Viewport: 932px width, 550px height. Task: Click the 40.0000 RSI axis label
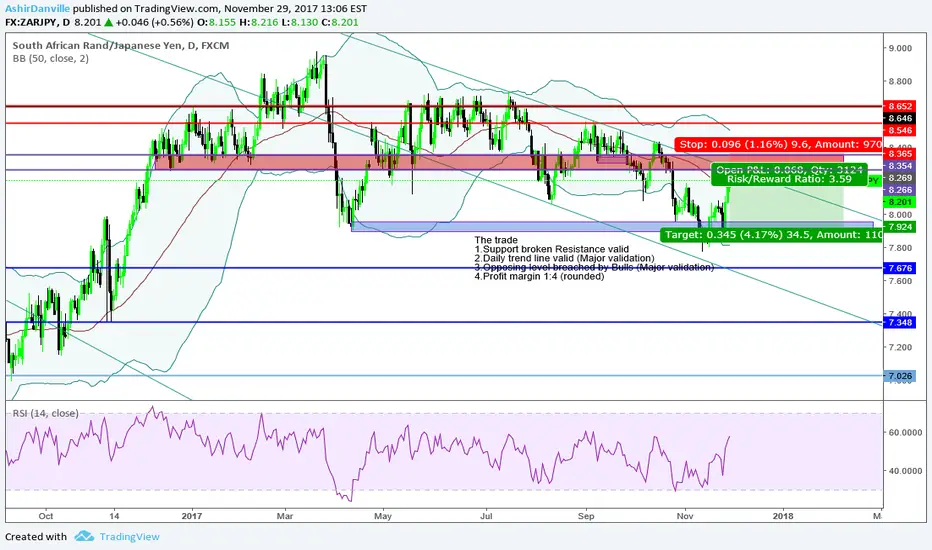[x=905, y=470]
